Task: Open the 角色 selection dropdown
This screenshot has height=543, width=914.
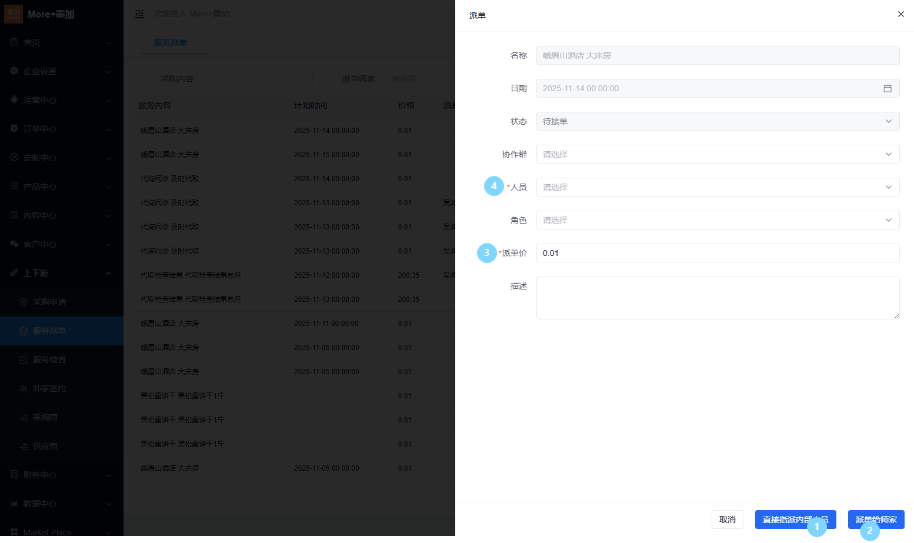Action: (x=717, y=220)
